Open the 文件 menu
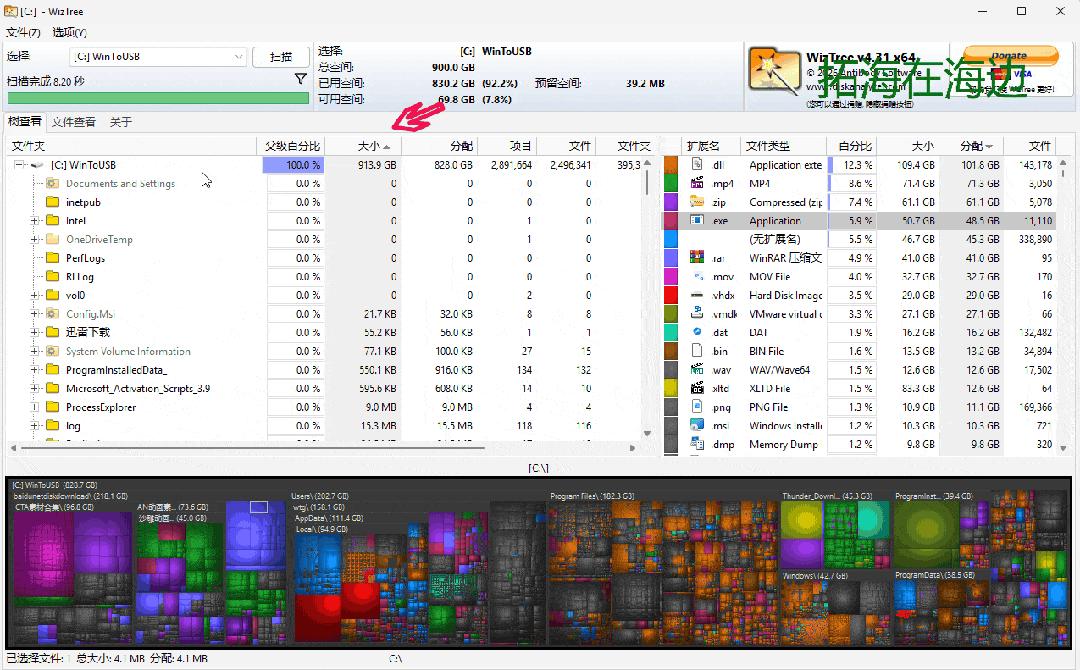 (23, 32)
